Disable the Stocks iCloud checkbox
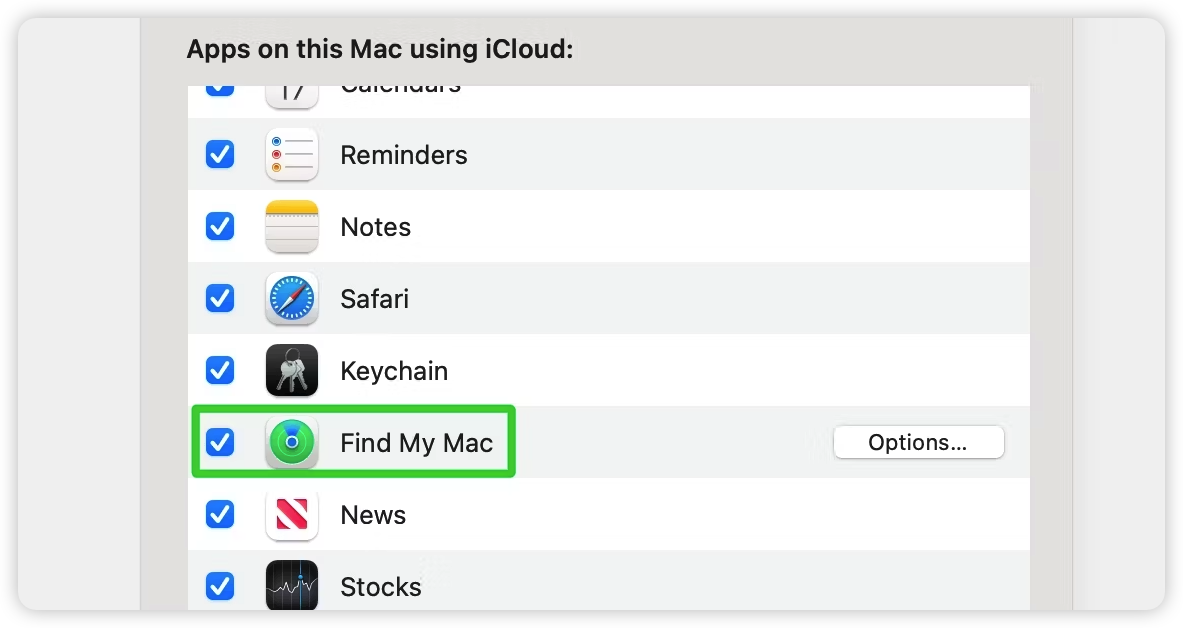This screenshot has height=628, width=1183. 220,586
